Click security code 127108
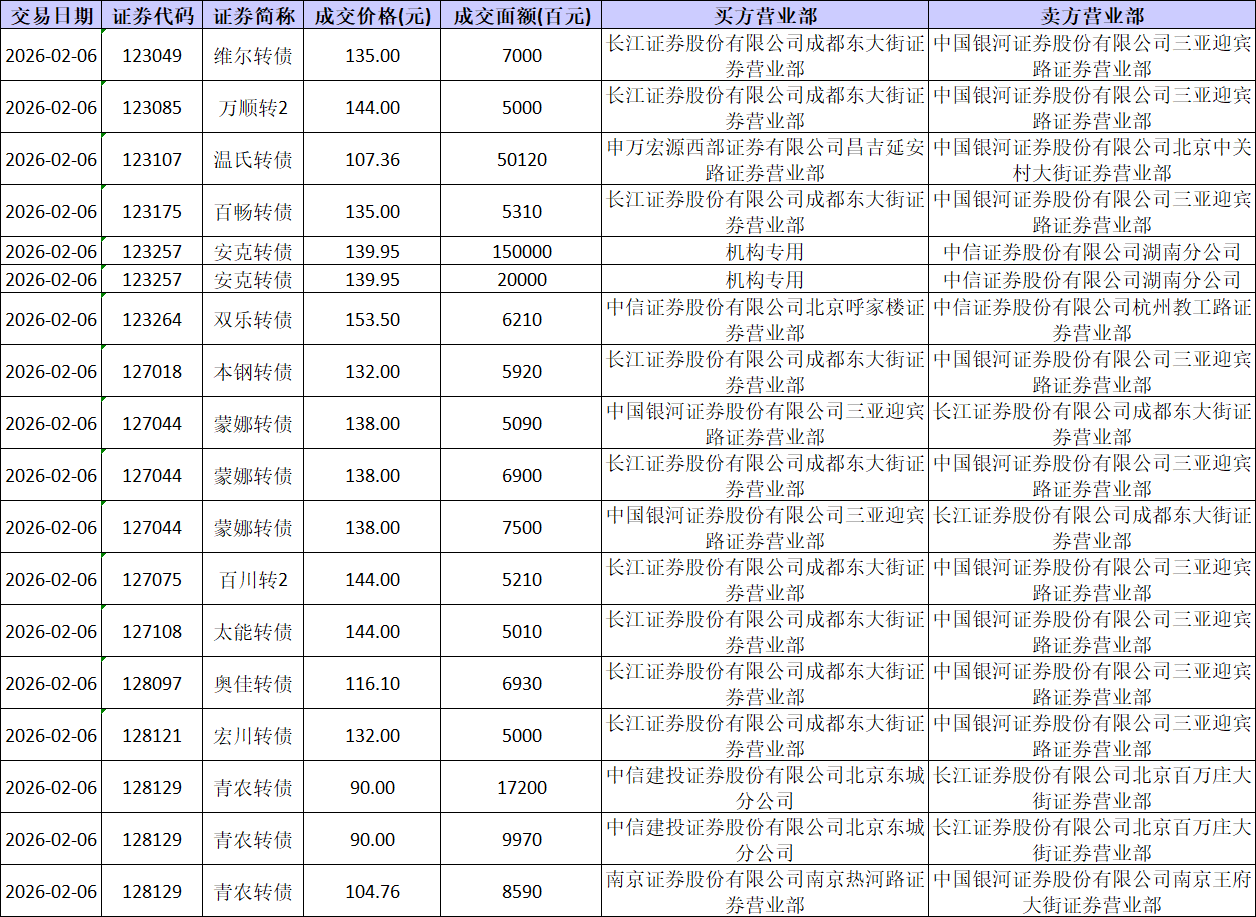 [152, 632]
